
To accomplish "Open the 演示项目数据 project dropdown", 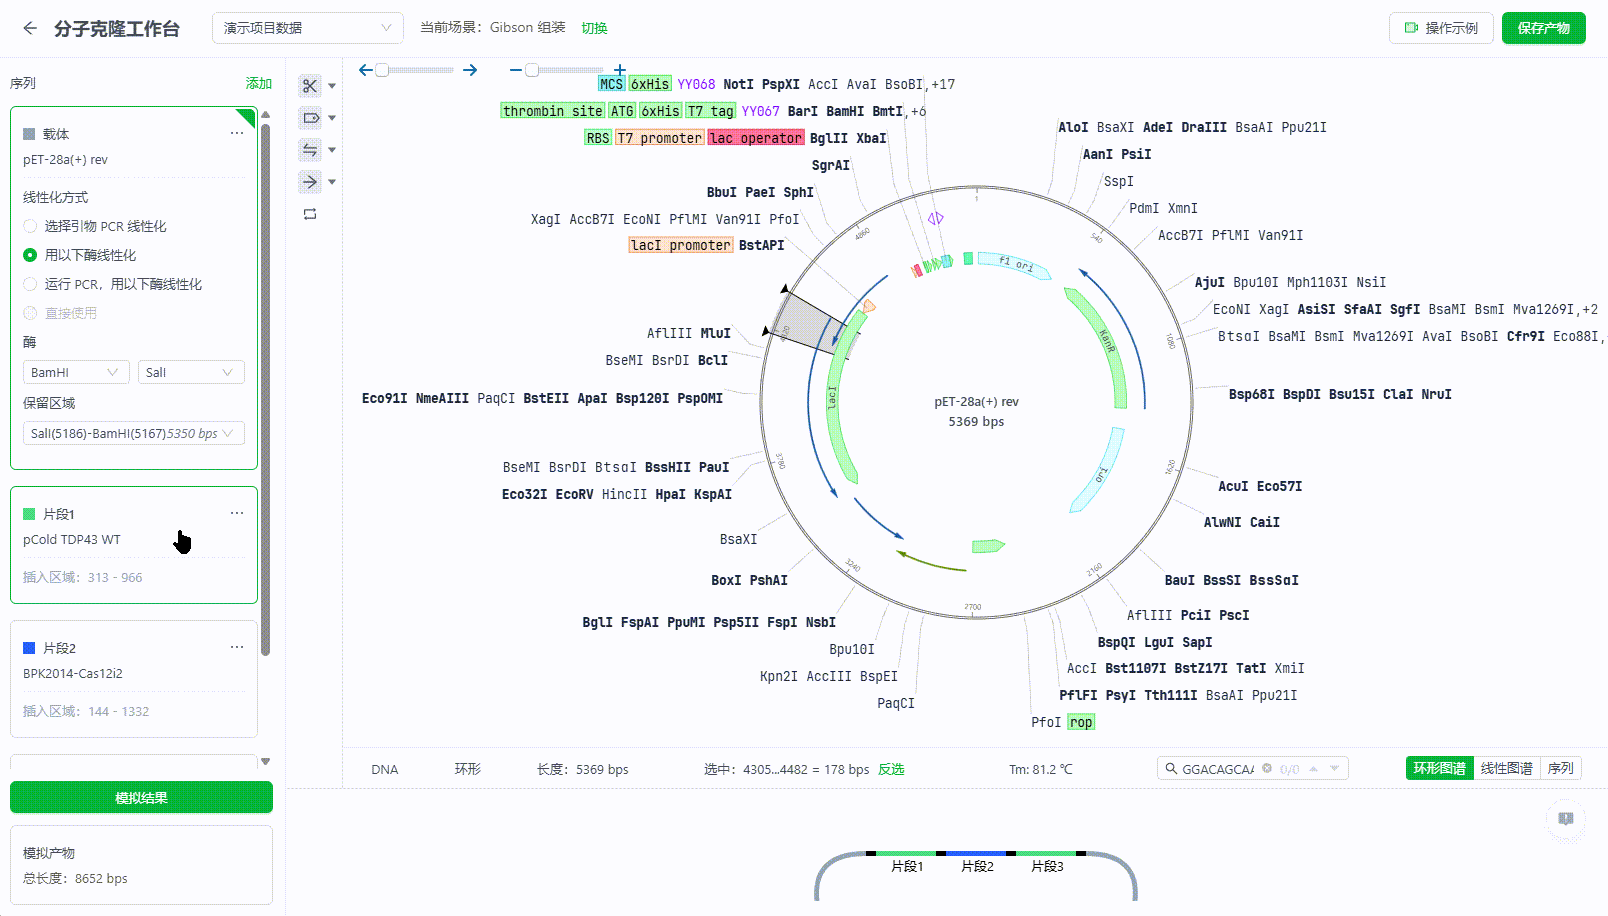I will click(307, 28).
